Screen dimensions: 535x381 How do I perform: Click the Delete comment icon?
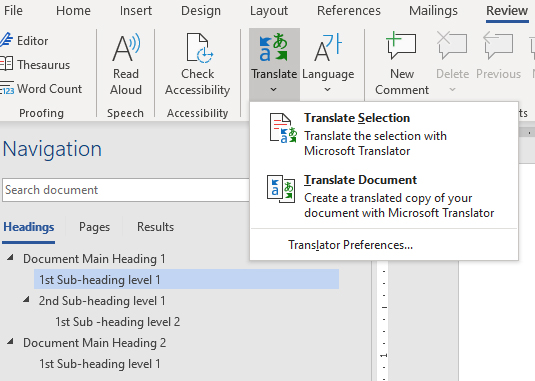[452, 46]
